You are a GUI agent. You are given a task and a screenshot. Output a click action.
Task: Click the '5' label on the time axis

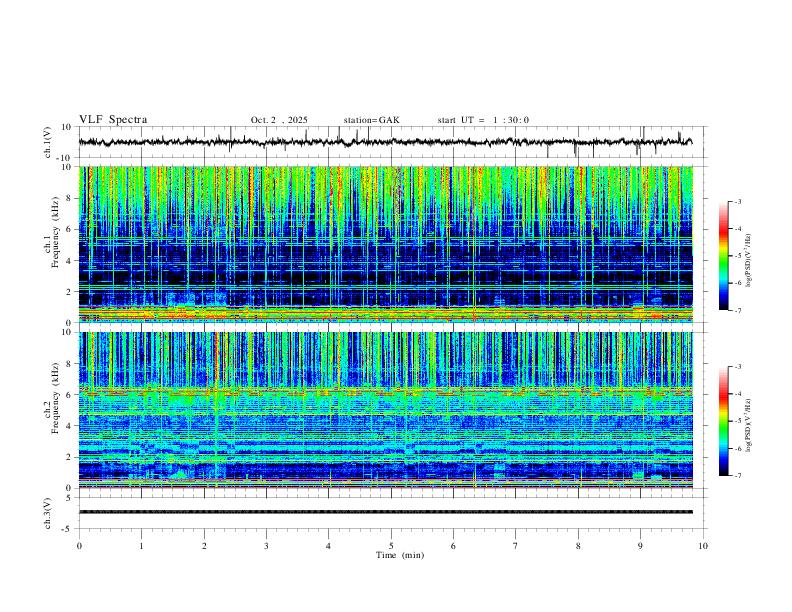click(391, 546)
